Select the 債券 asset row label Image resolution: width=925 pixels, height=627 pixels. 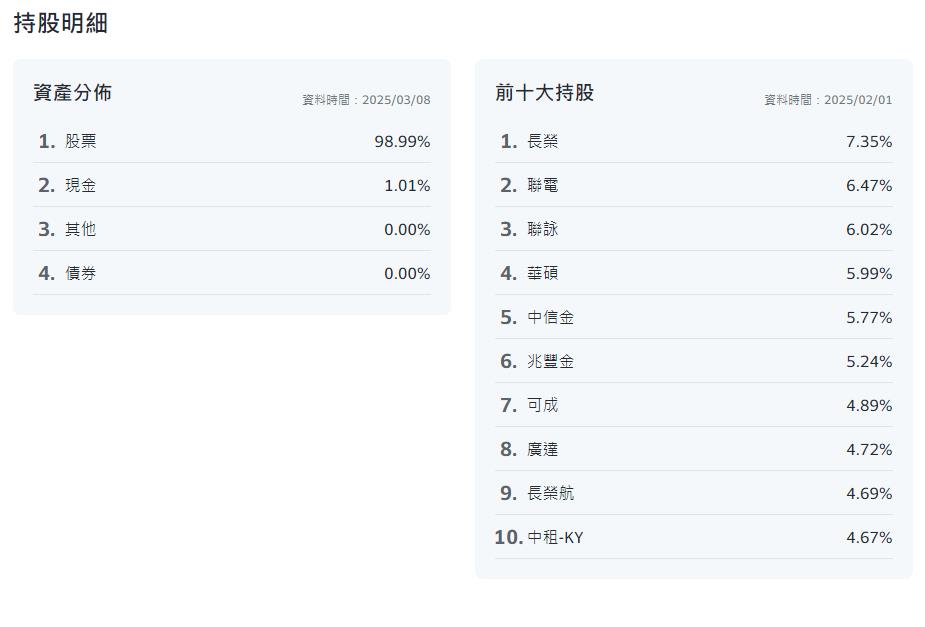(81, 273)
